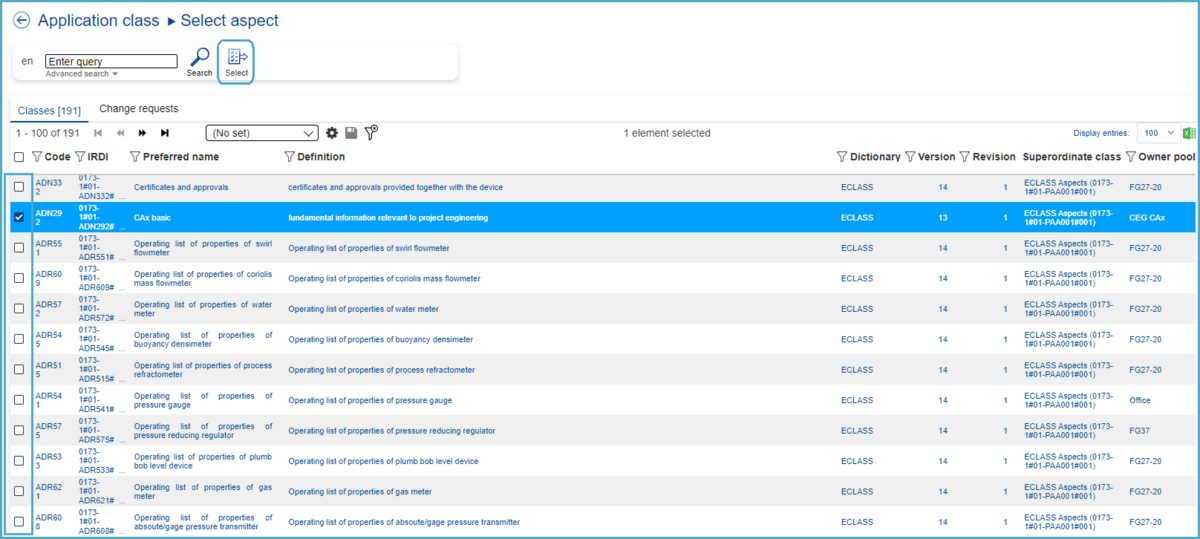The image size is (1200, 539).
Task: Toggle the select-all checkbox in header
Action: [19, 157]
